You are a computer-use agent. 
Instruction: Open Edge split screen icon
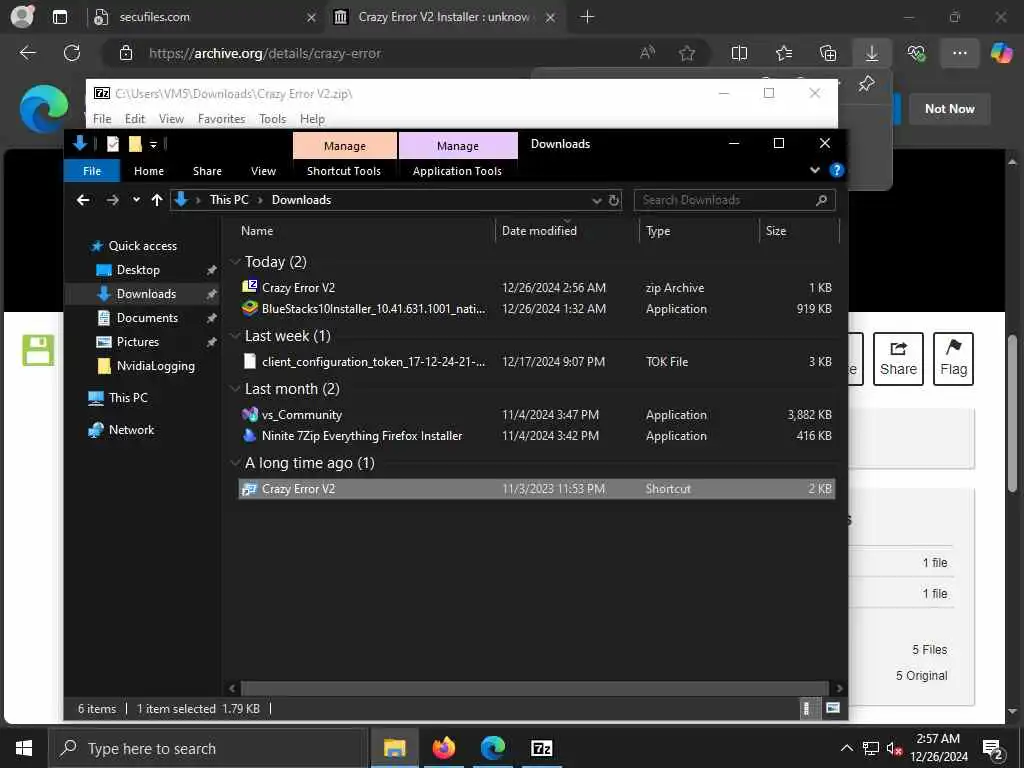point(739,53)
